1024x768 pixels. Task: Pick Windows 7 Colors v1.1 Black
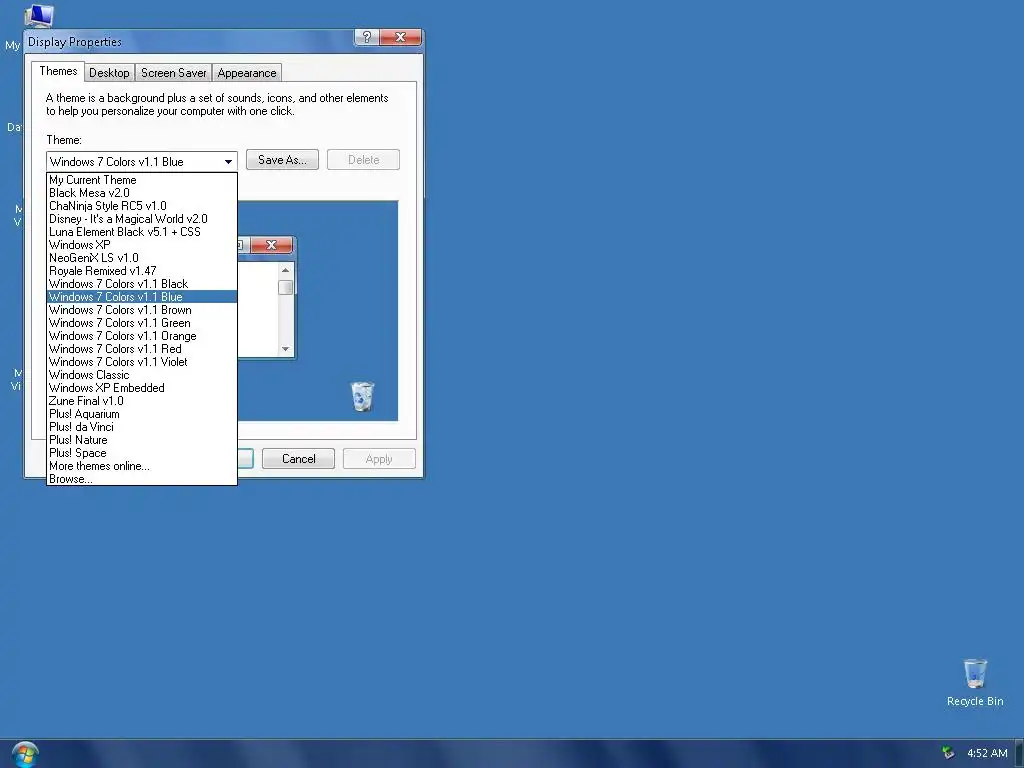142,284
